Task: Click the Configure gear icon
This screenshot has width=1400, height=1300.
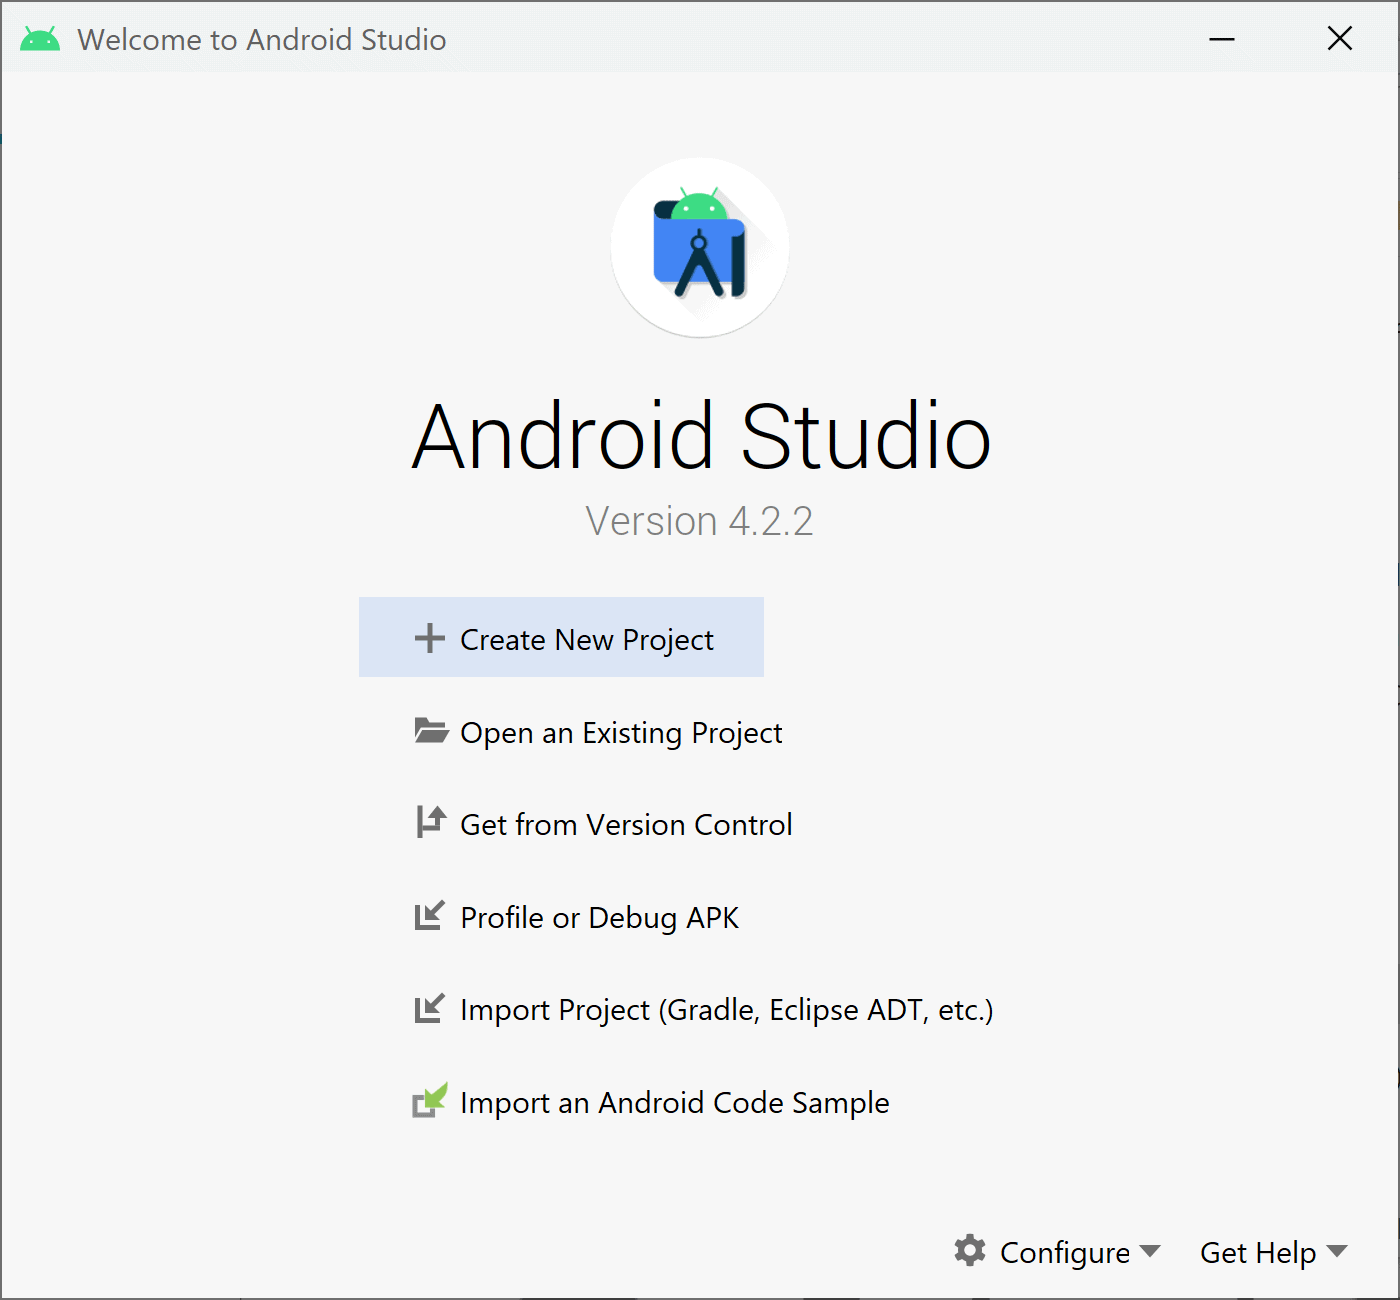Action: [x=970, y=1250]
